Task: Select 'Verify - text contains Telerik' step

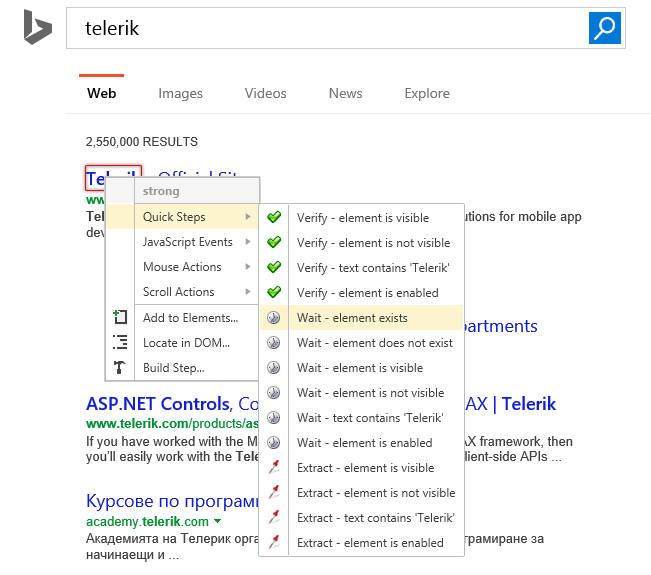Action: pos(362,267)
